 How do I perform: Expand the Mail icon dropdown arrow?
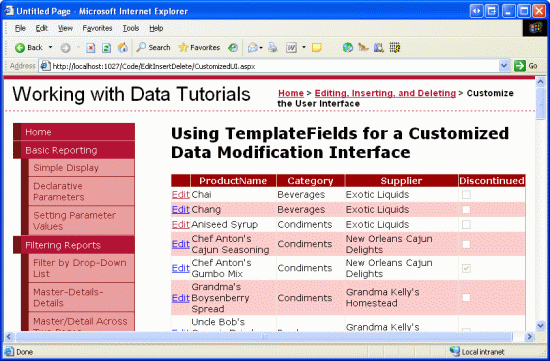coord(261,47)
